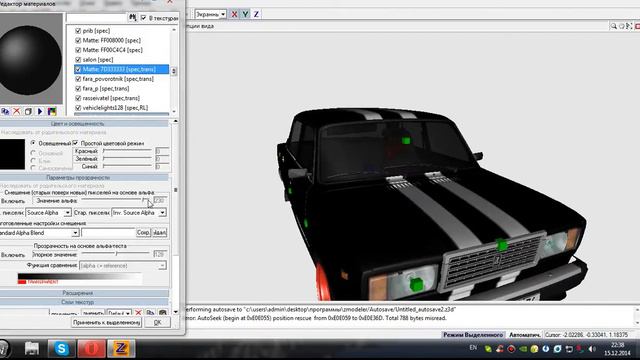Open the 'Функция сравнения' dropdown
The height and width of the screenshot is (360, 640).
[x=123, y=266]
